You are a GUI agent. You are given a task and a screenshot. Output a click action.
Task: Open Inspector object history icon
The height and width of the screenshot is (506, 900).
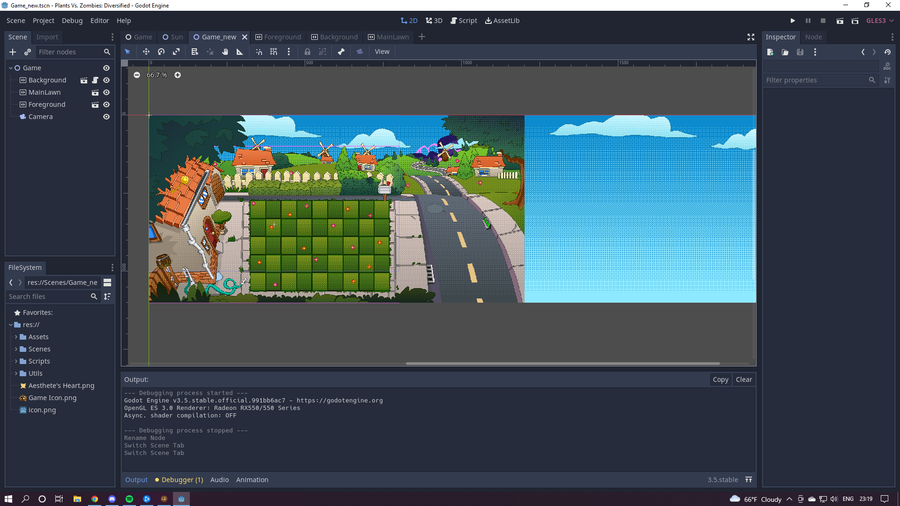tap(887, 52)
